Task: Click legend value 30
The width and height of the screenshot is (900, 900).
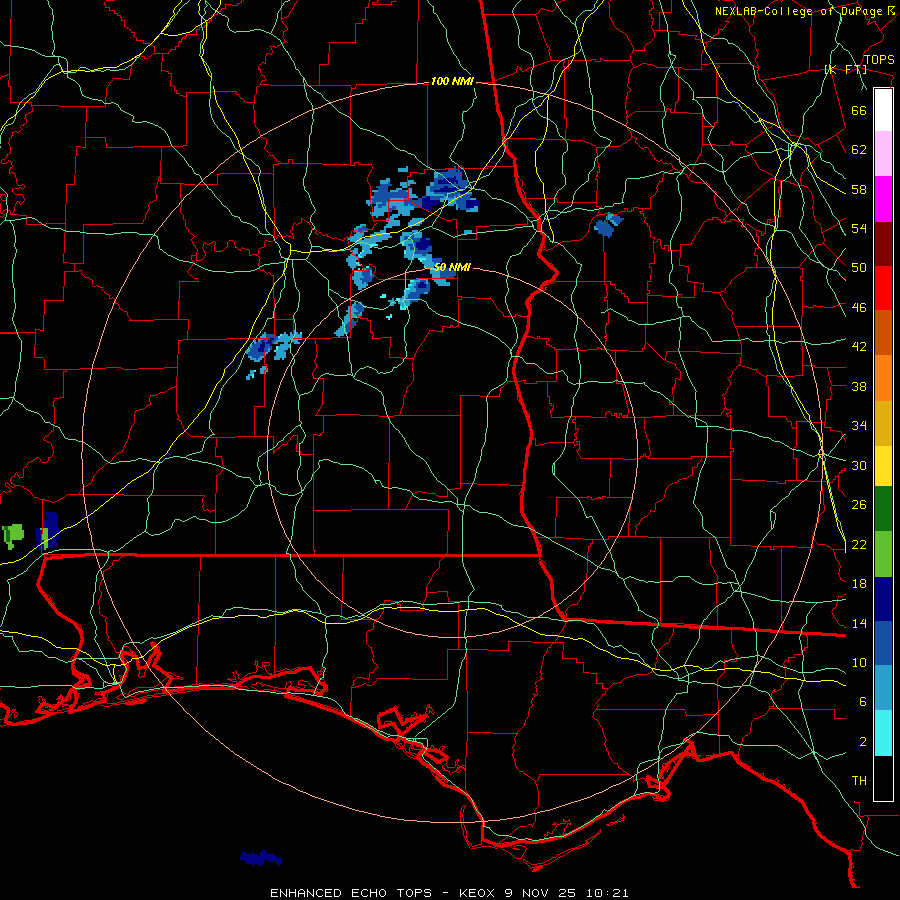Action: (859, 465)
